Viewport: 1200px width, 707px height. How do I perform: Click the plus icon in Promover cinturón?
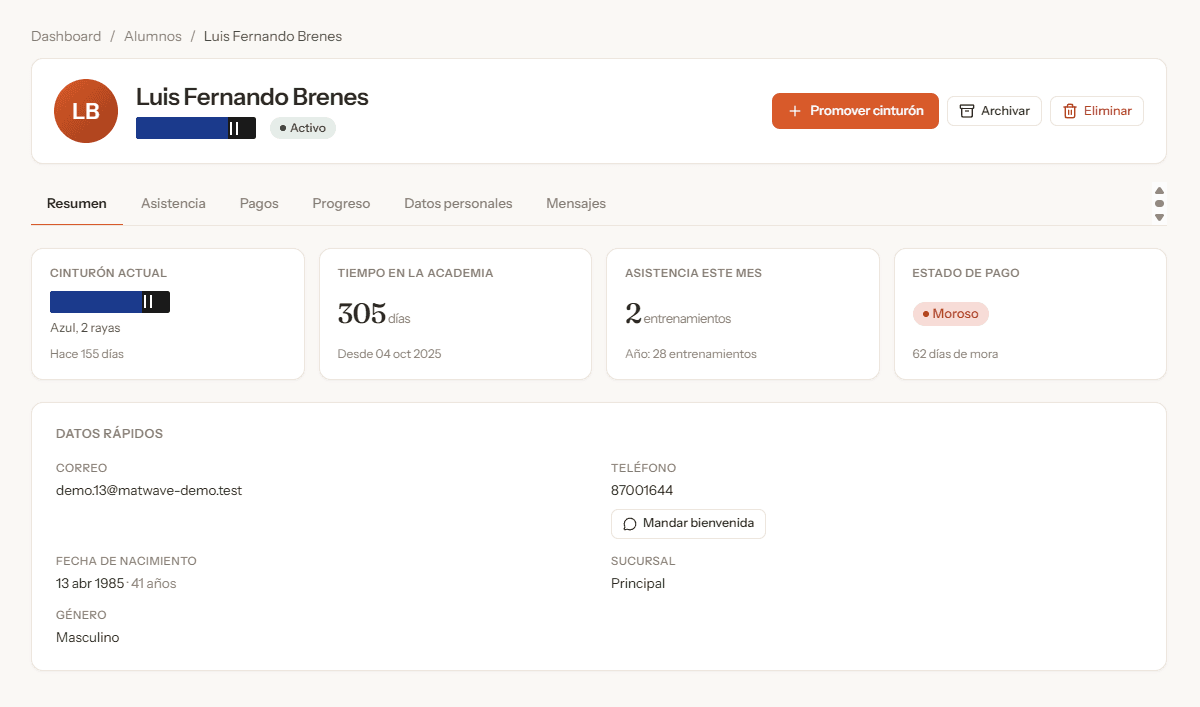pos(795,111)
